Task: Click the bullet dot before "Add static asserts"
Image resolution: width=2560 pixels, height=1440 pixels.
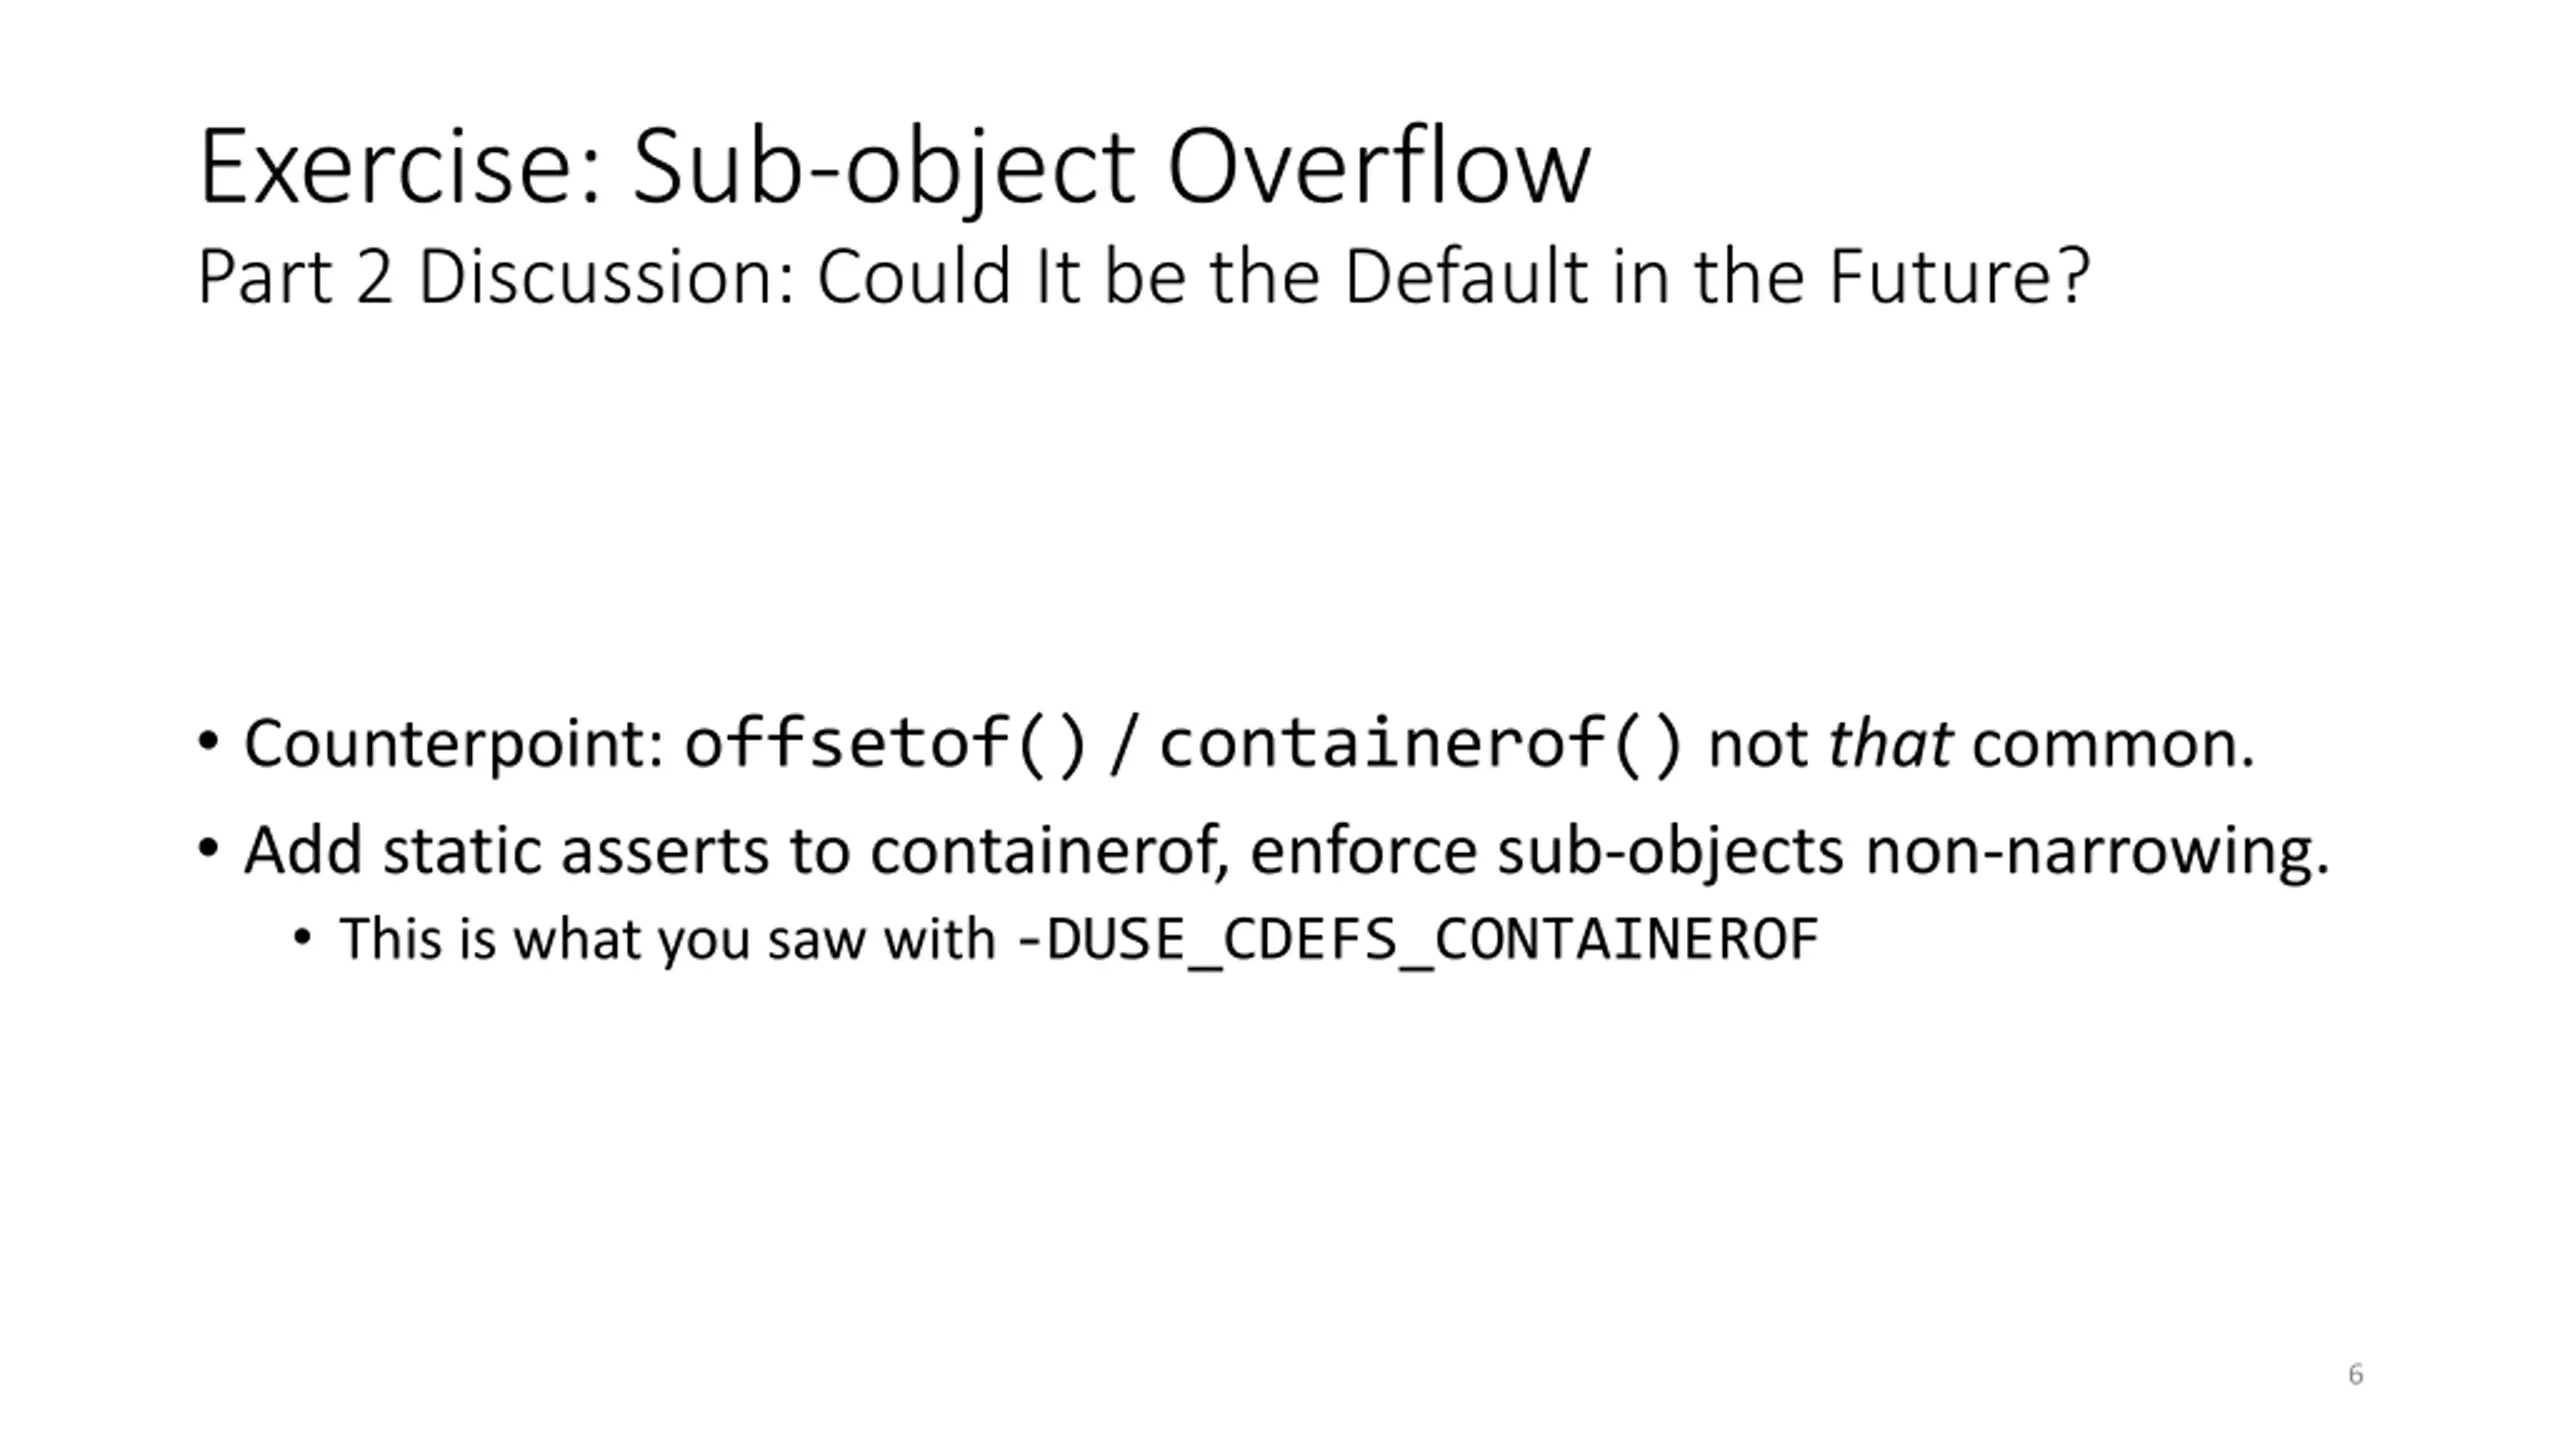Action: coord(208,850)
